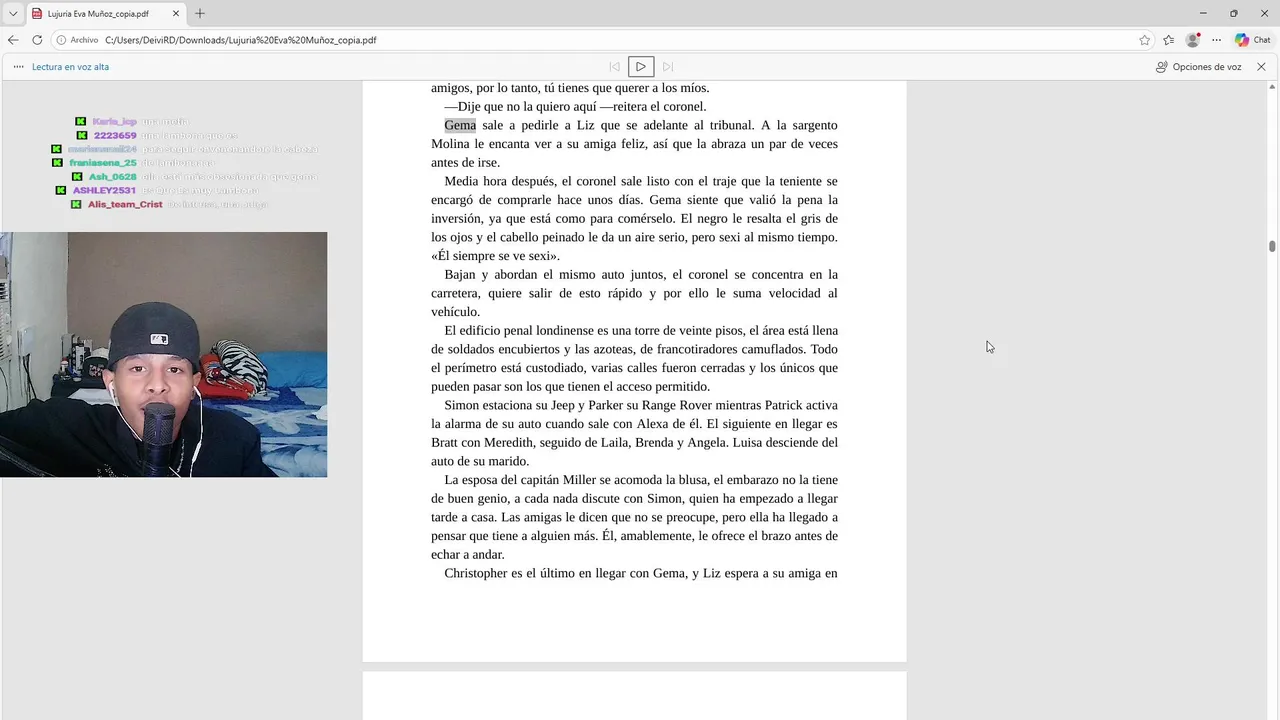The height and width of the screenshot is (720, 1280).
Task: Click chat username Ash_0628
Action: tap(112, 176)
